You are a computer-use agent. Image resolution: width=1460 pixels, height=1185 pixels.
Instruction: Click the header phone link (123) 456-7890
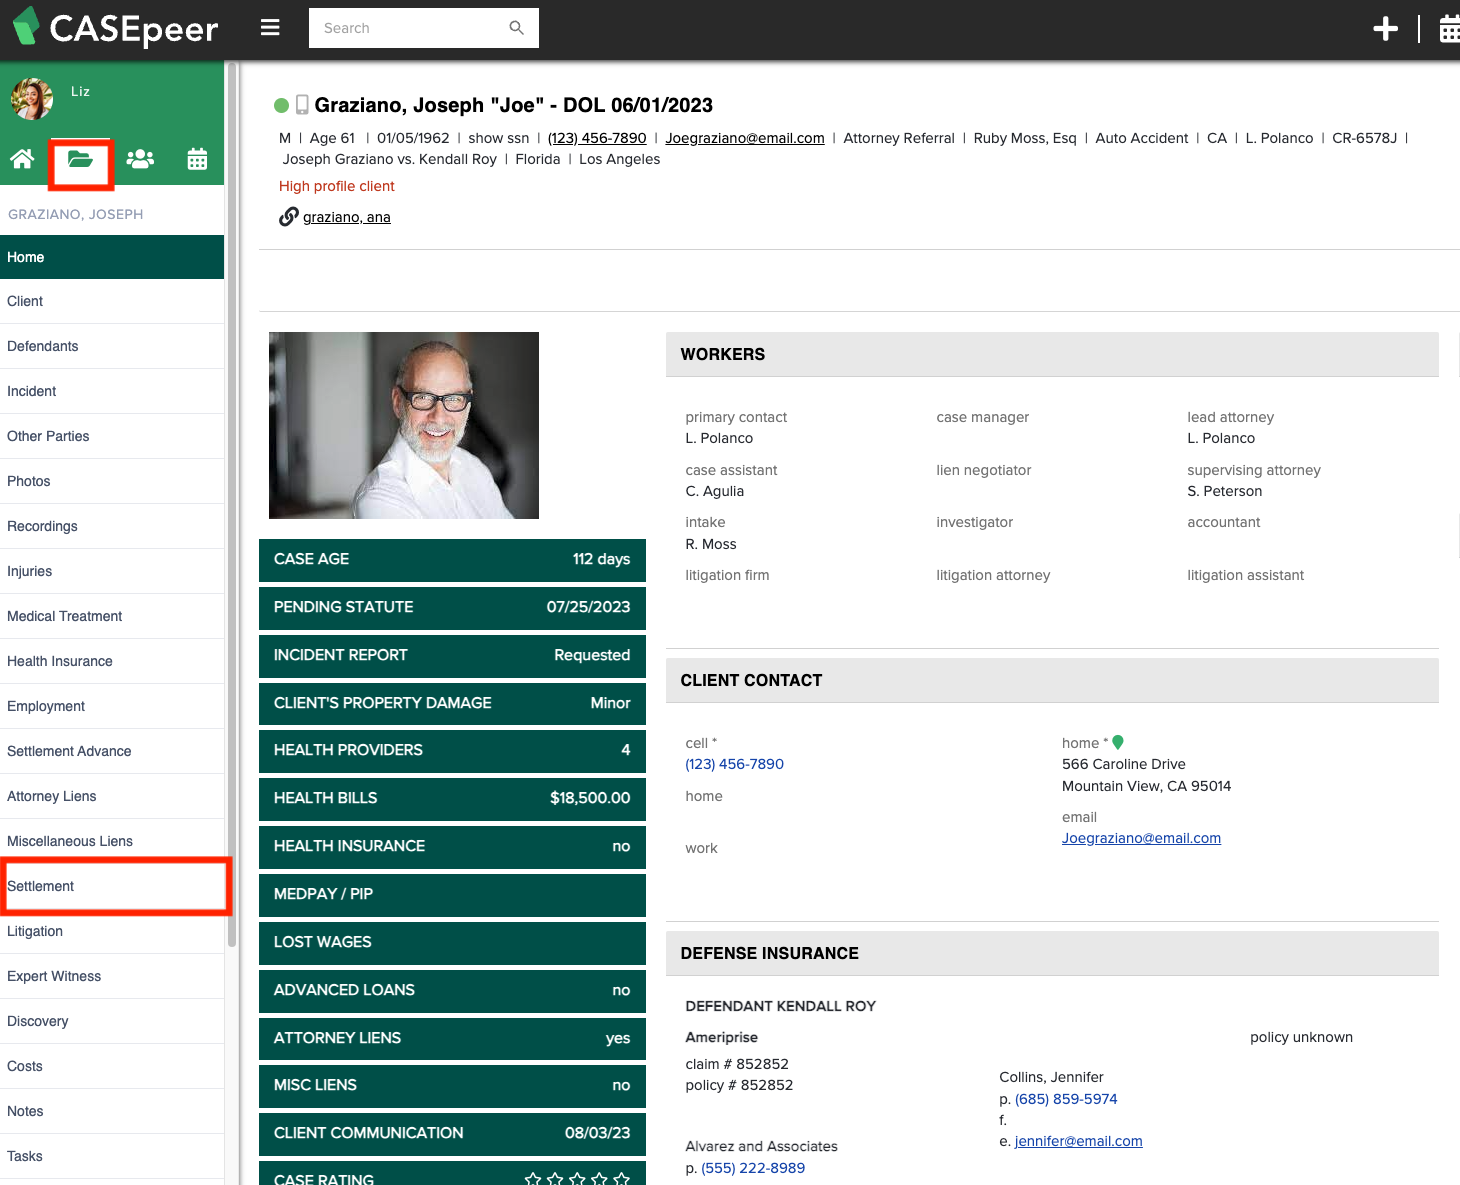pos(597,138)
